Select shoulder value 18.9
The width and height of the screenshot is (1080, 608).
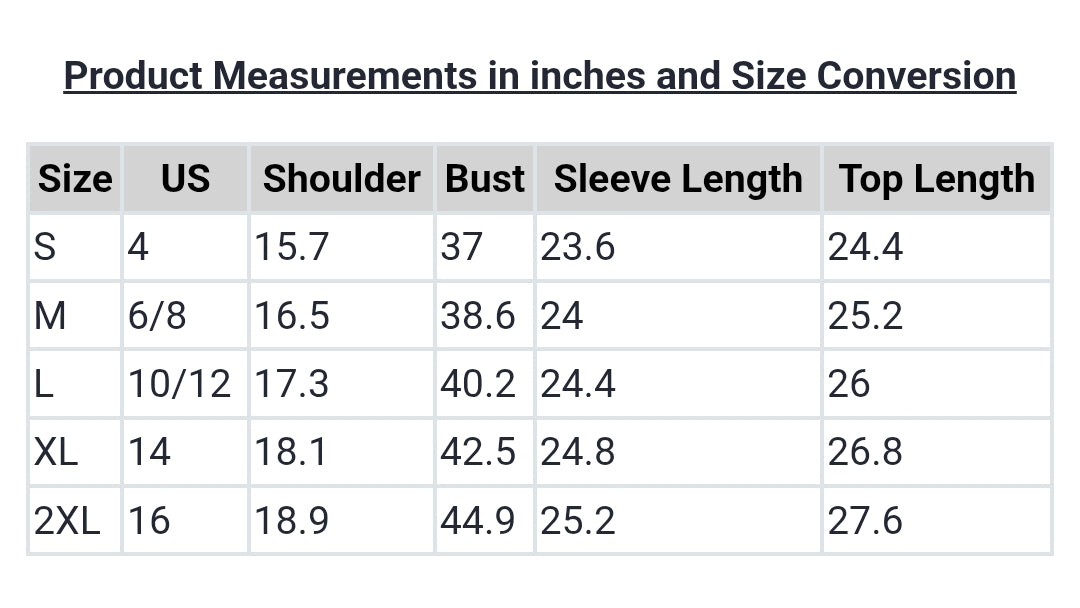coord(291,521)
